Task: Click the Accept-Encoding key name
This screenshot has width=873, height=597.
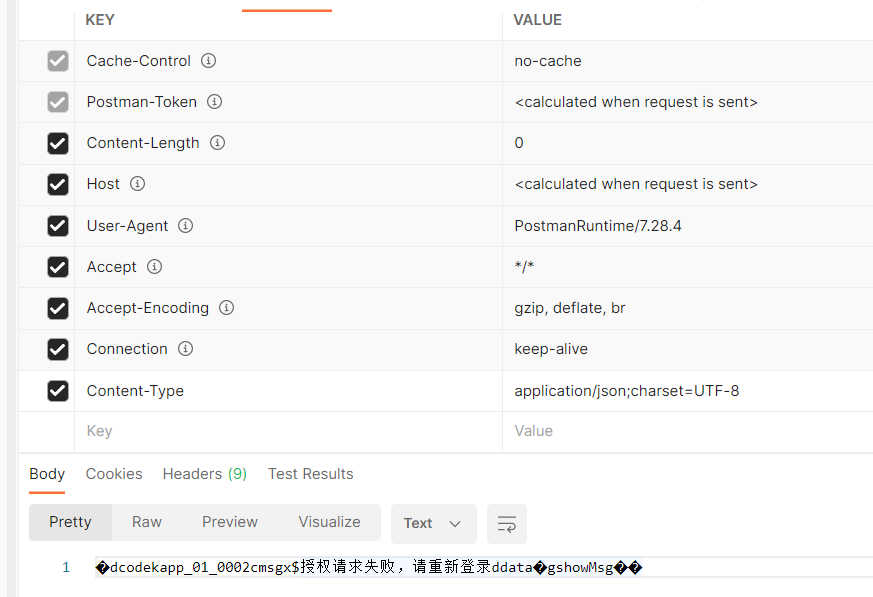Action: 148,308
